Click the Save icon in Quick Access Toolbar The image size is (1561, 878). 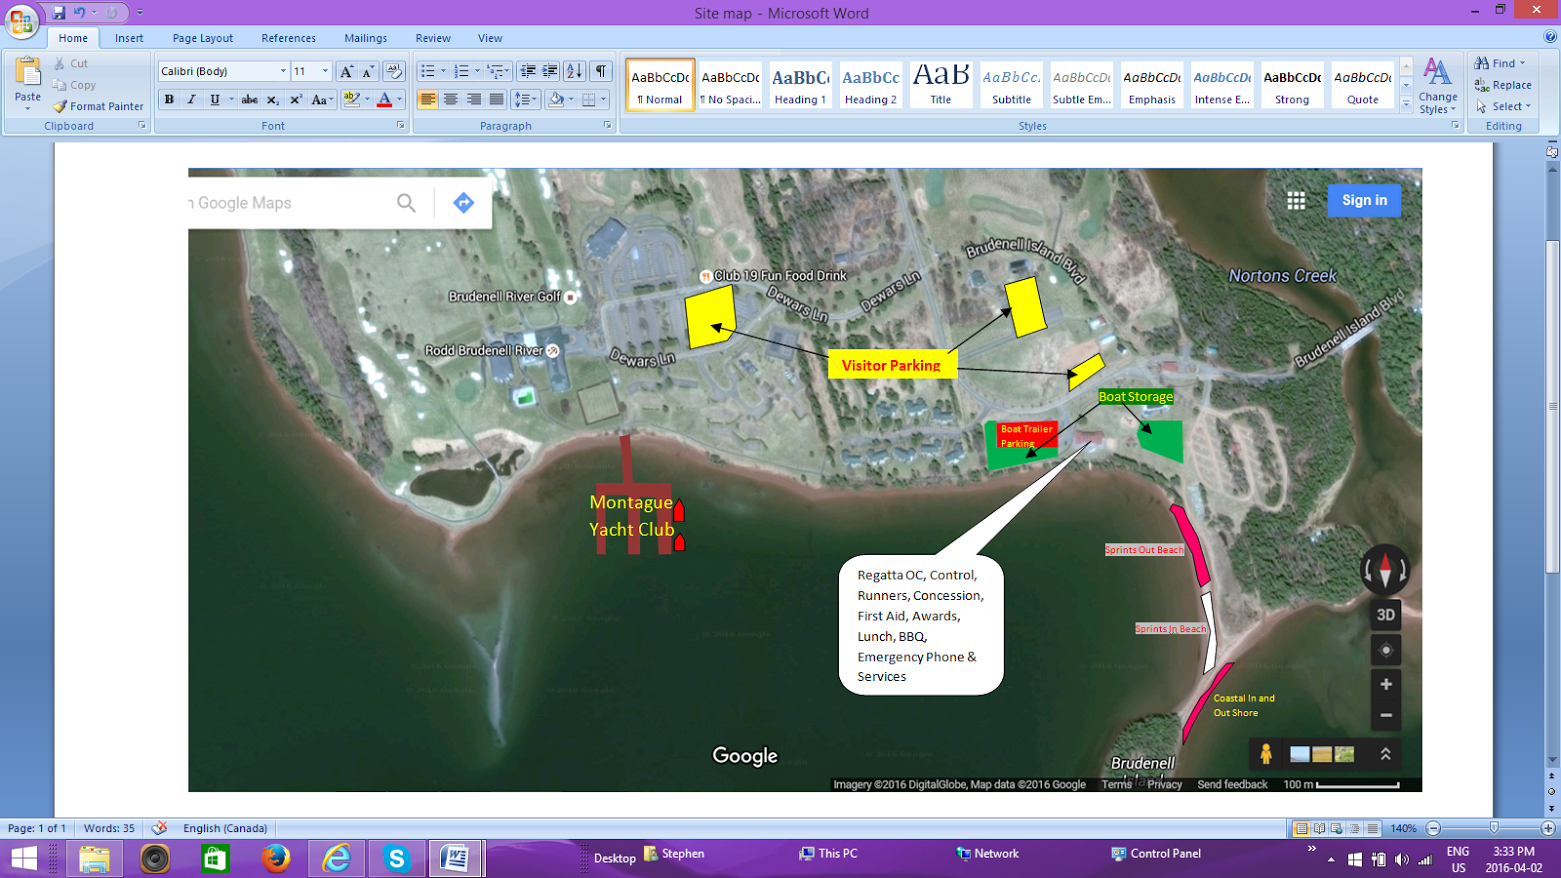click(x=59, y=13)
